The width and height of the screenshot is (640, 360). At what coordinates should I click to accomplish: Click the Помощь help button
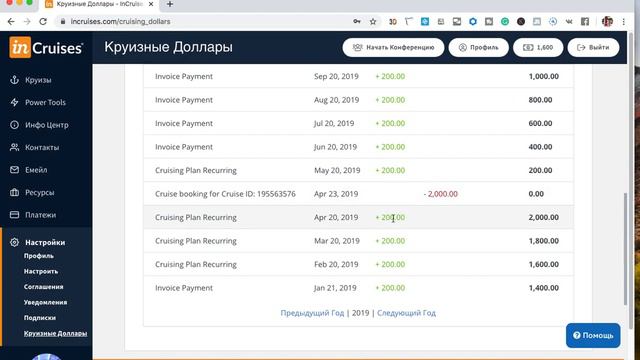coord(593,336)
